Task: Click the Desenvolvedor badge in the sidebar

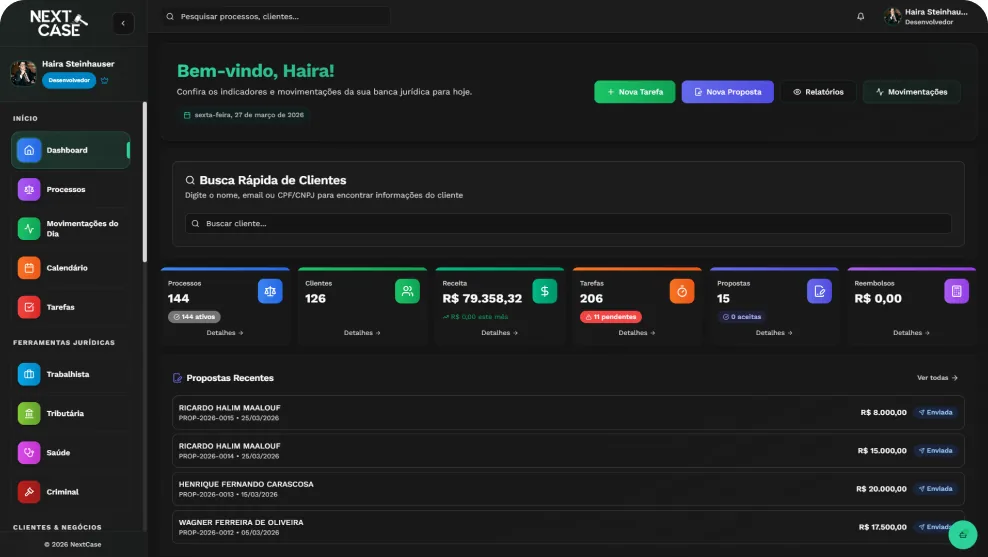Action: pyautogui.click(x=69, y=81)
